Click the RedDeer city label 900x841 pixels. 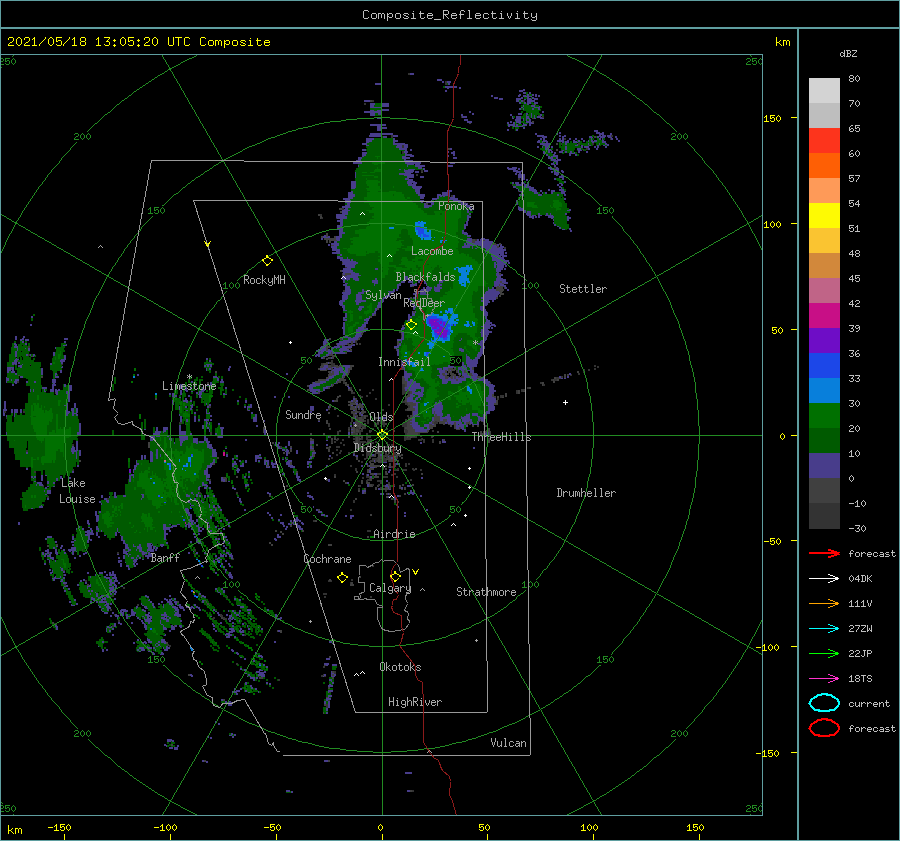[x=424, y=303]
